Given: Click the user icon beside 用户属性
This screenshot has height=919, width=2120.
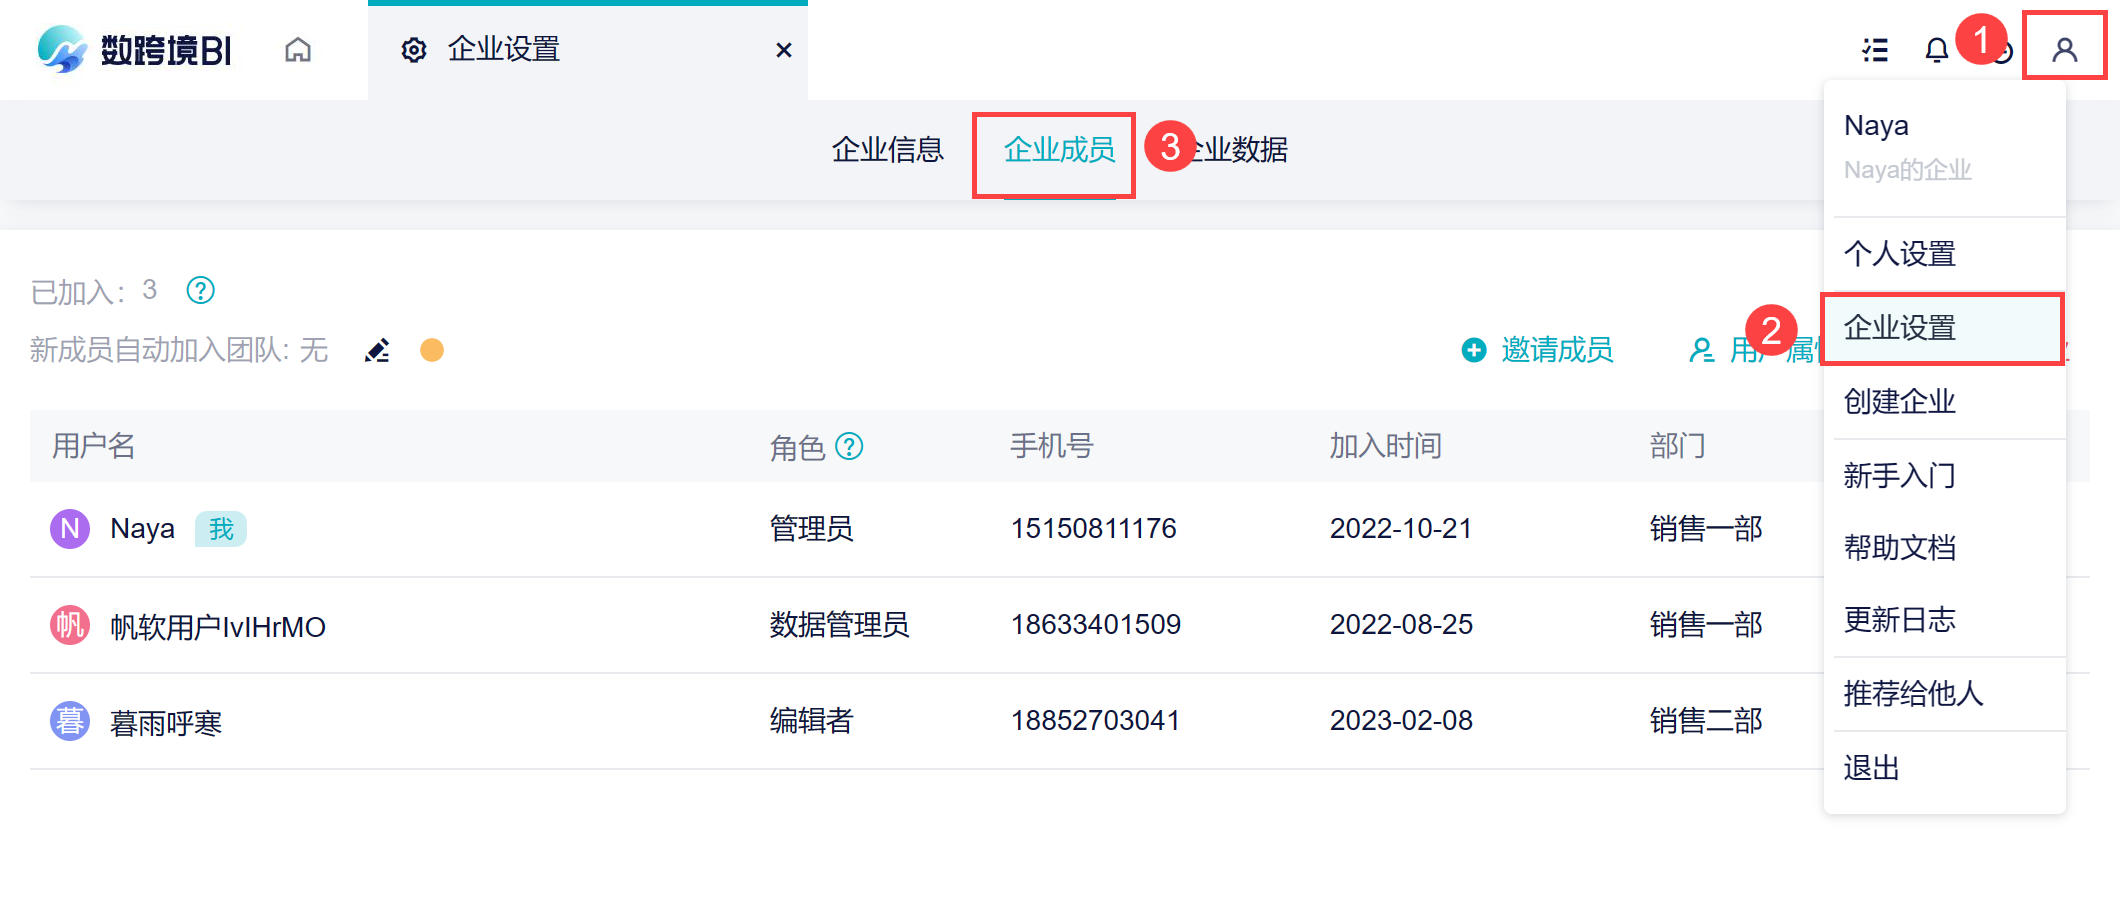Looking at the screenshot, I should 1701,350.
